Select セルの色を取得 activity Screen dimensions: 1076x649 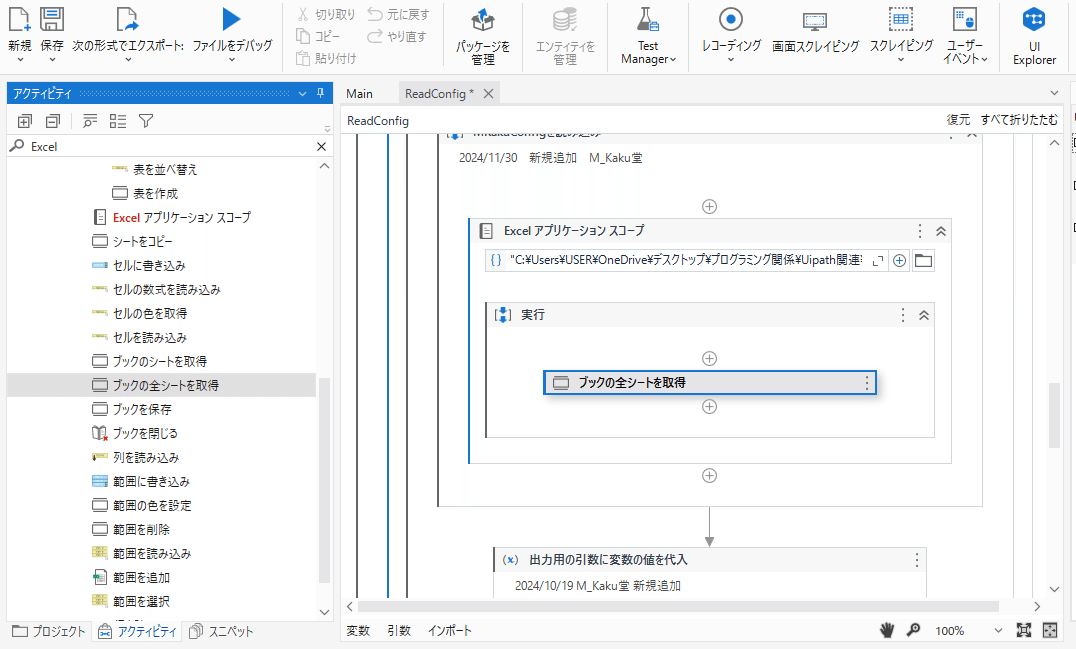tap(140, 314)
